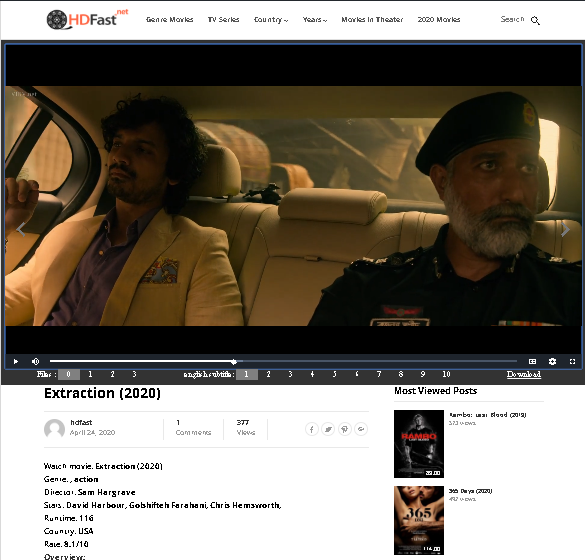Open the Rambo: Last Blood poster thumbnail
Screen dimensions: 585x560
tap(419, 444)
